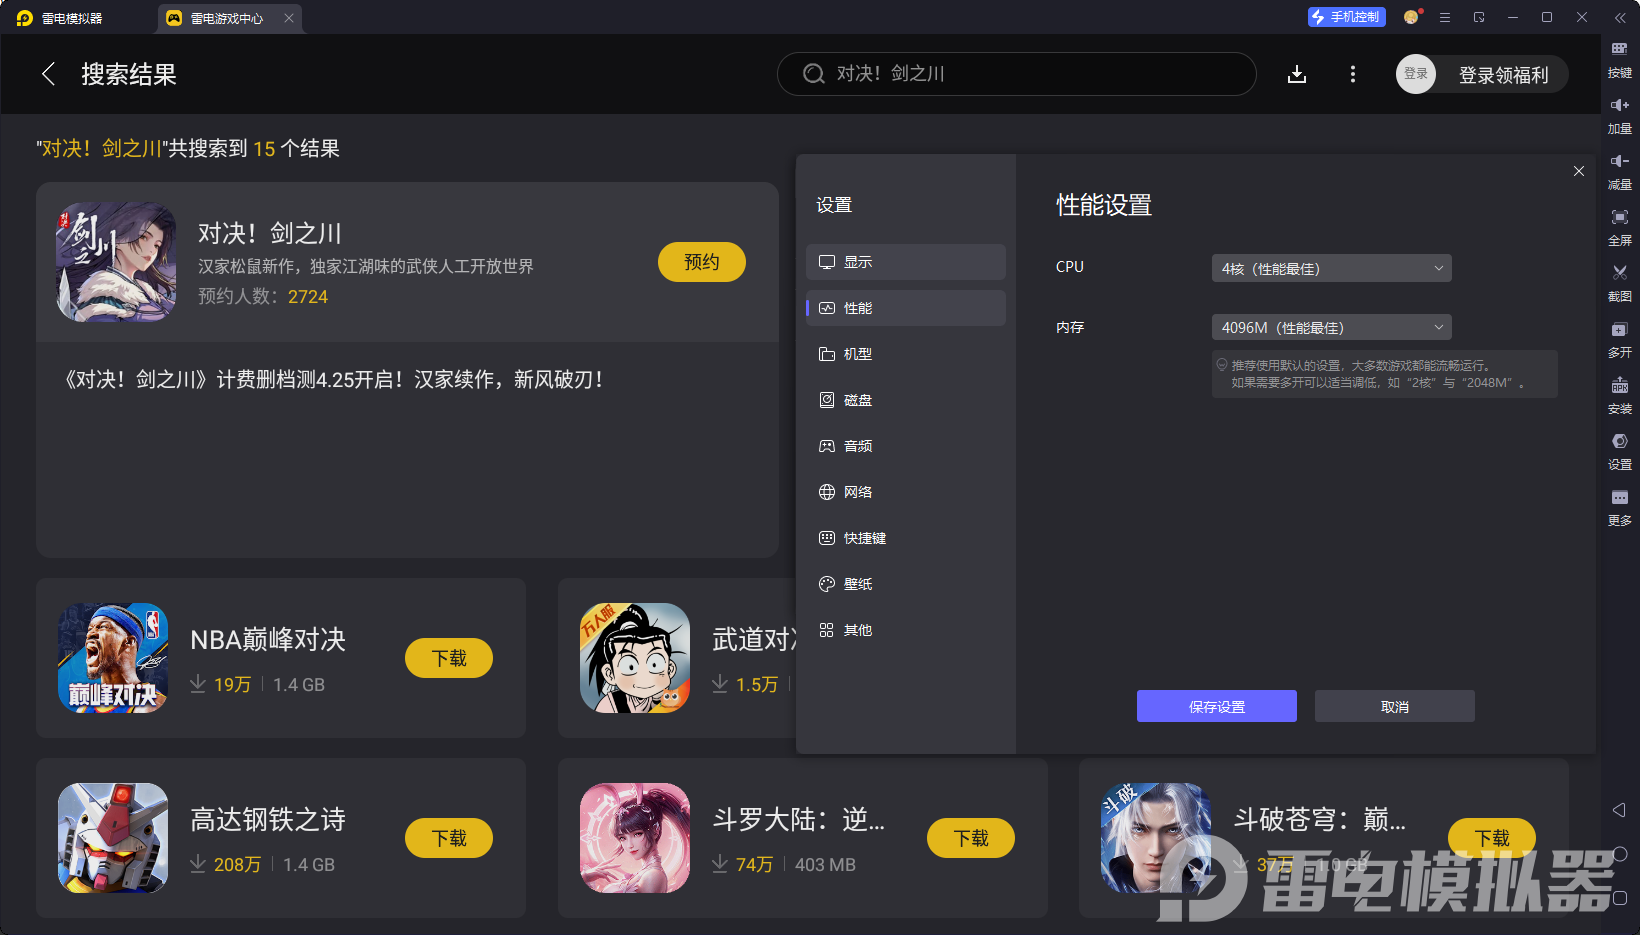Select 快捷键 in settings menu

point(906,538)
